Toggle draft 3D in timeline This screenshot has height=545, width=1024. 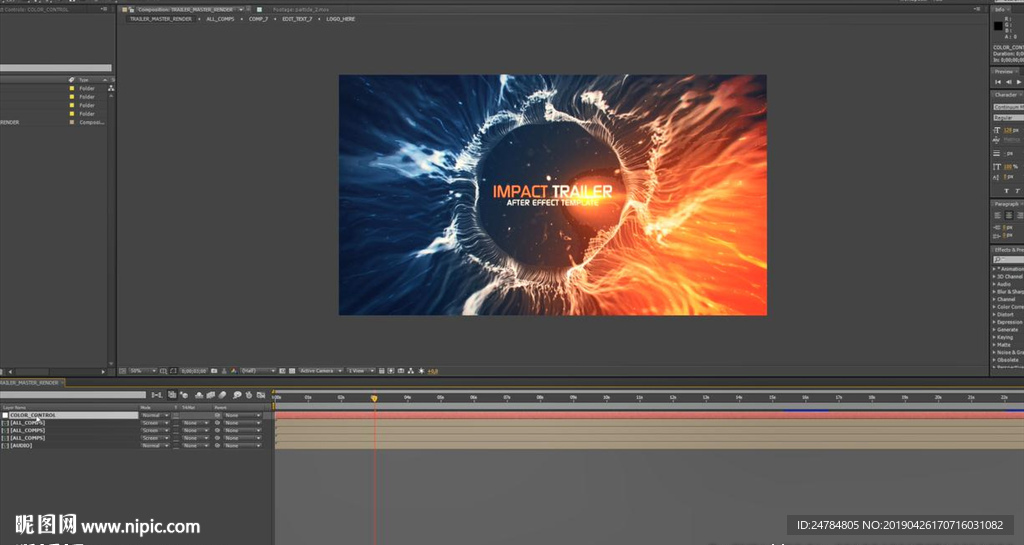[x=184, y=395]
